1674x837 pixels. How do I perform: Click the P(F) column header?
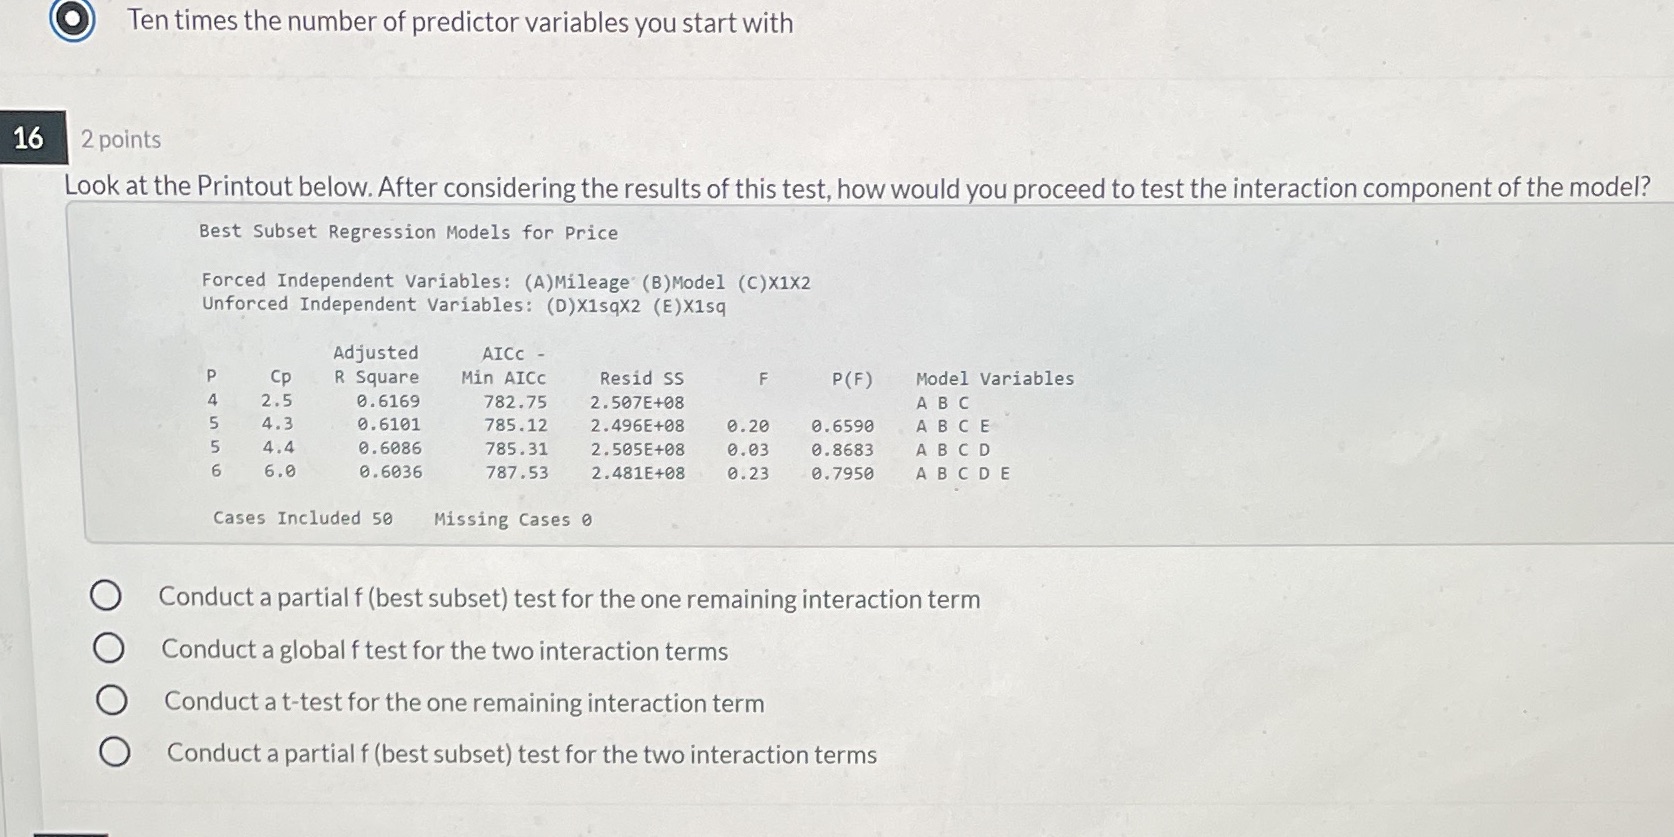(851, 378)
